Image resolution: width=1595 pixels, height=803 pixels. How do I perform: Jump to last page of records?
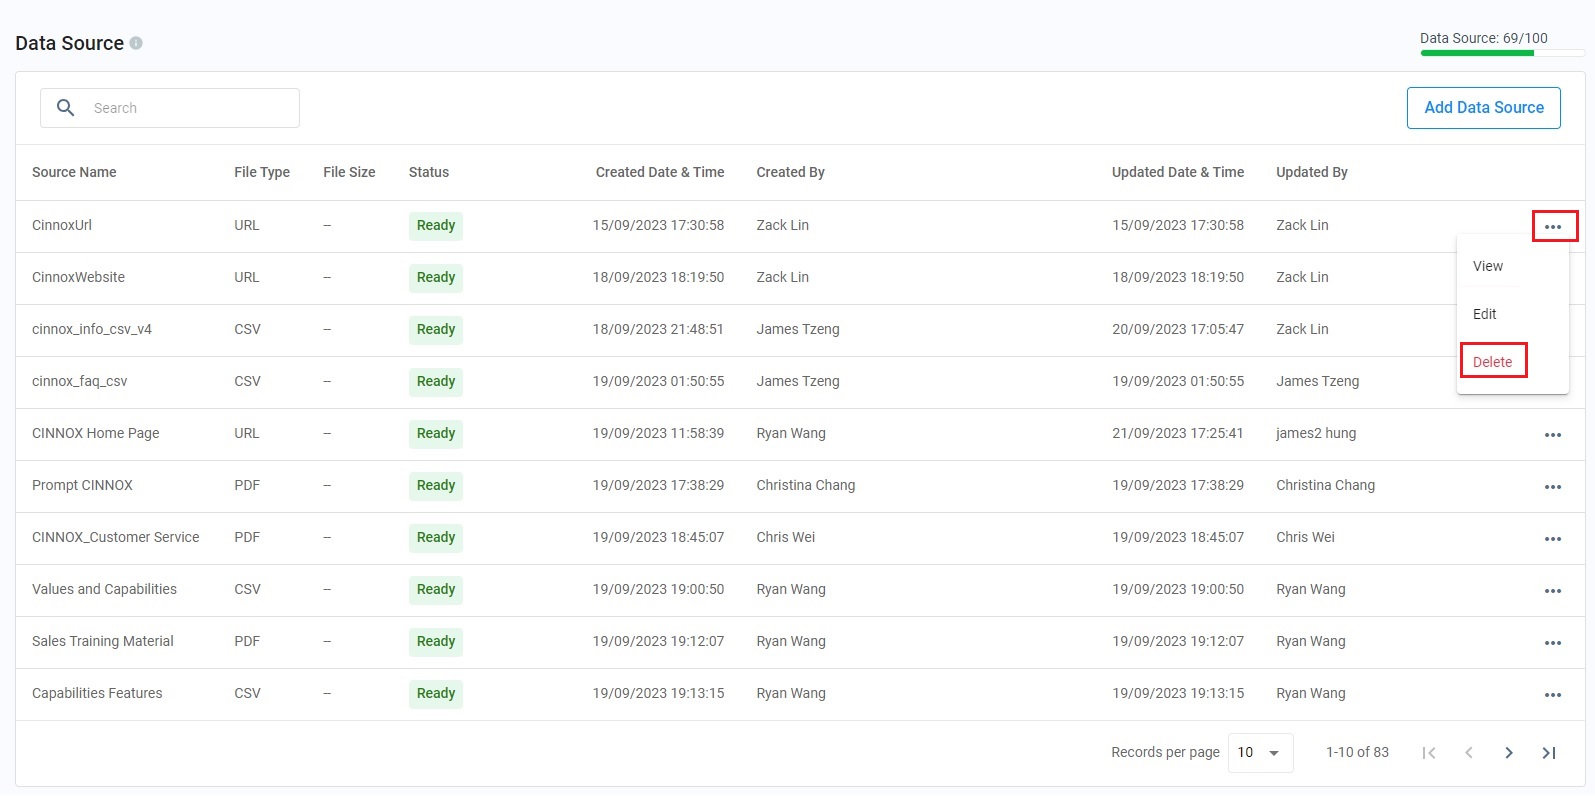(x=1549, y=753)
